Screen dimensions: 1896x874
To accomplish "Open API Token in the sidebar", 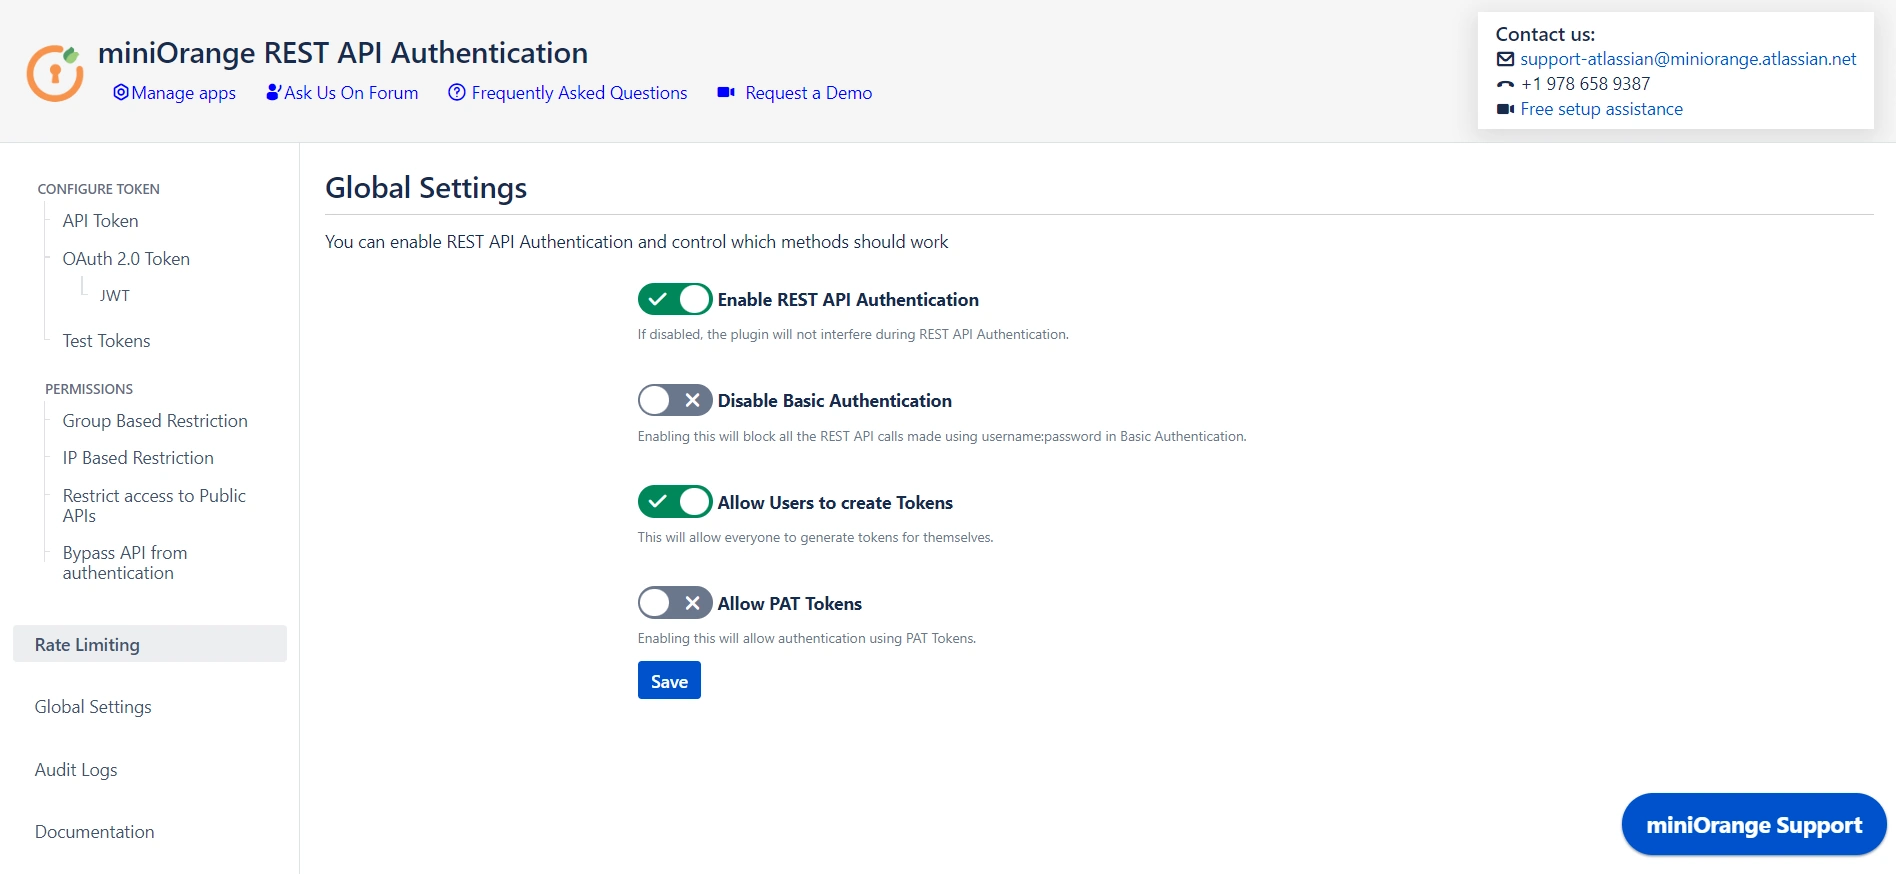I will click(100, 221).
